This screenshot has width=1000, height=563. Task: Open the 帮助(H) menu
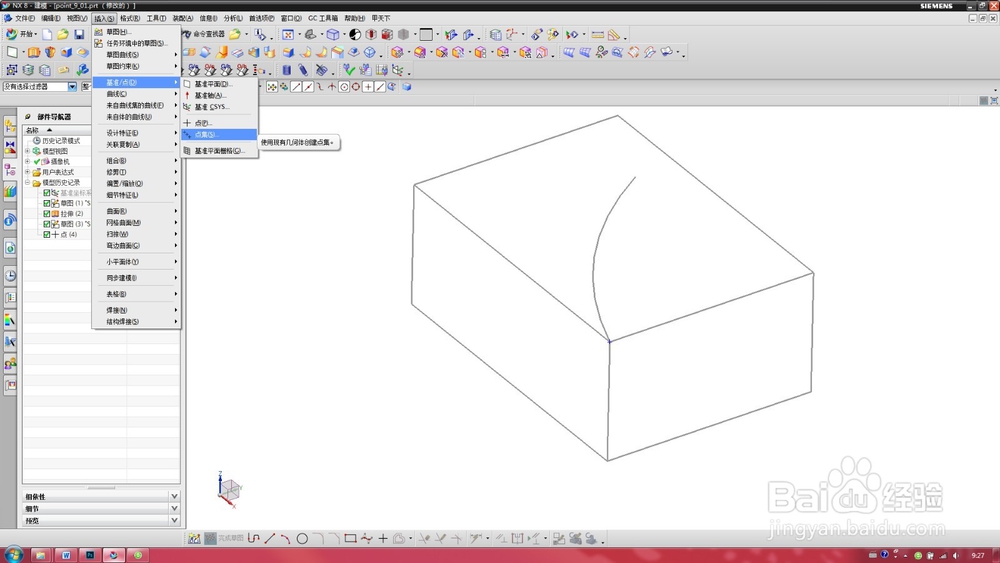[x=355, y=18]
